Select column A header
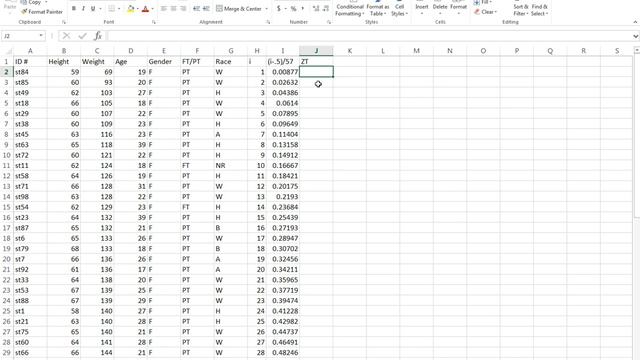The image size is (640, 360). click(30, 51)
